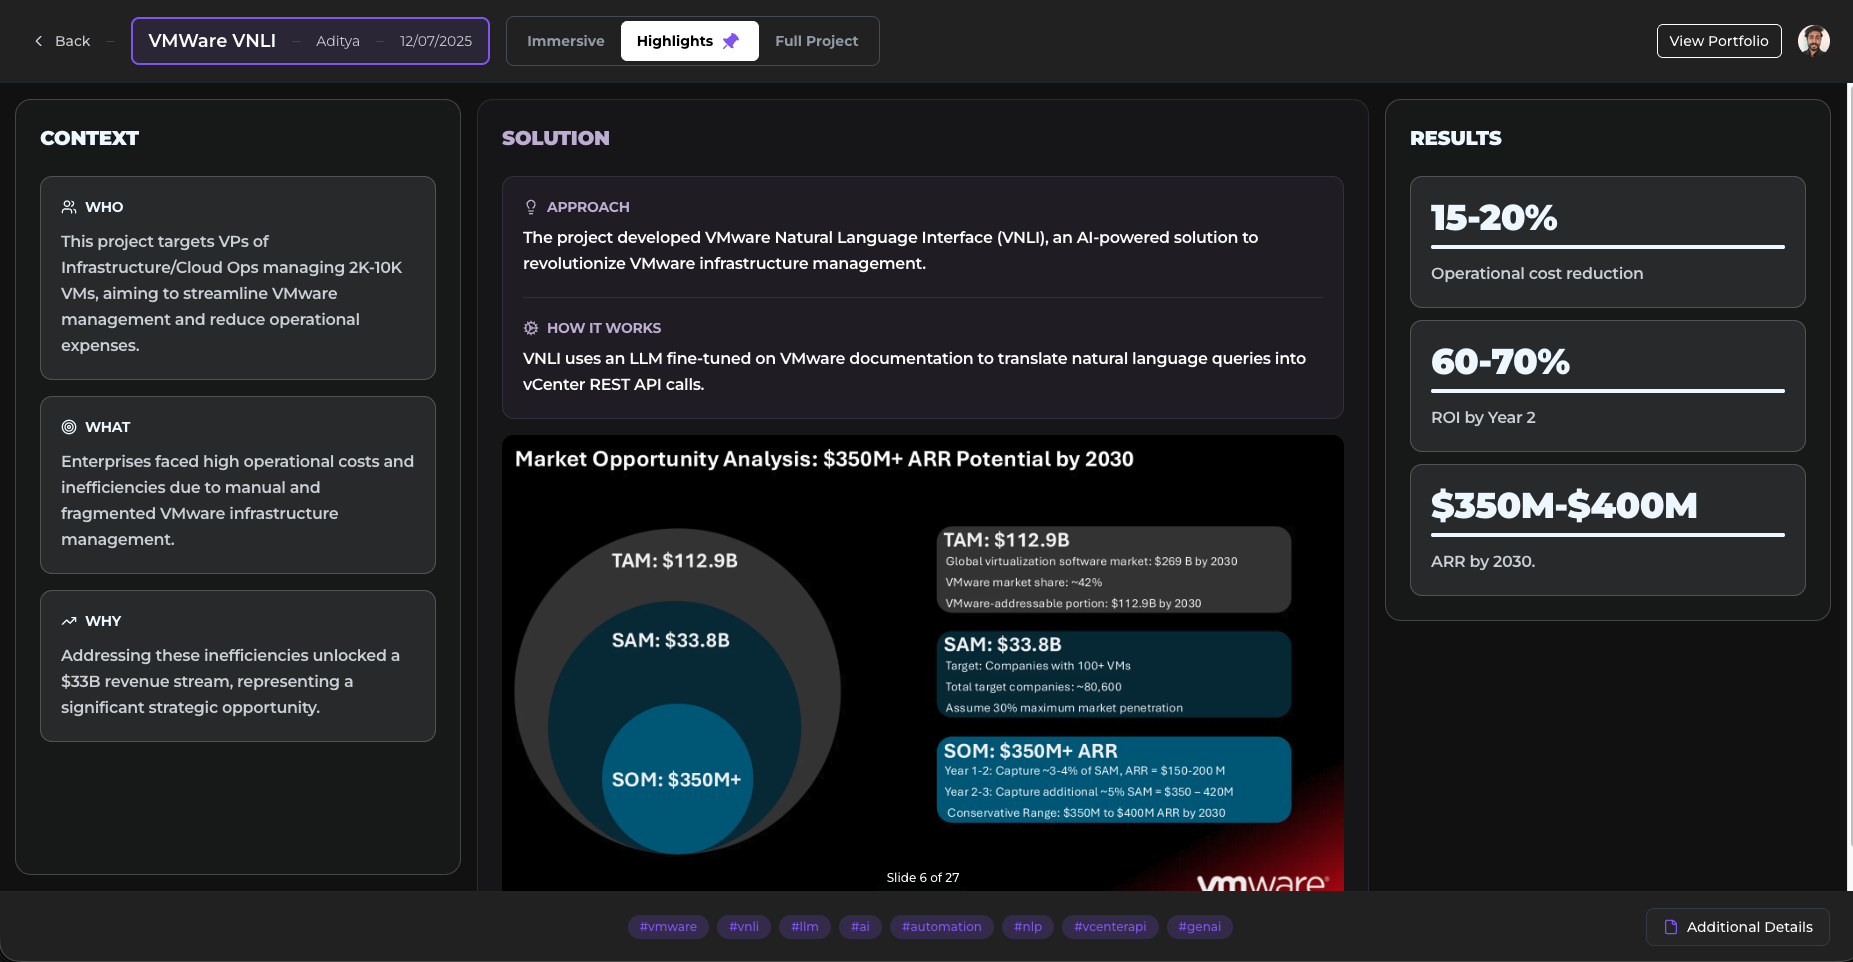This screenshot has height=962, width=1853.
Task: Click the WHY card description text
Action: coord(230,681)
